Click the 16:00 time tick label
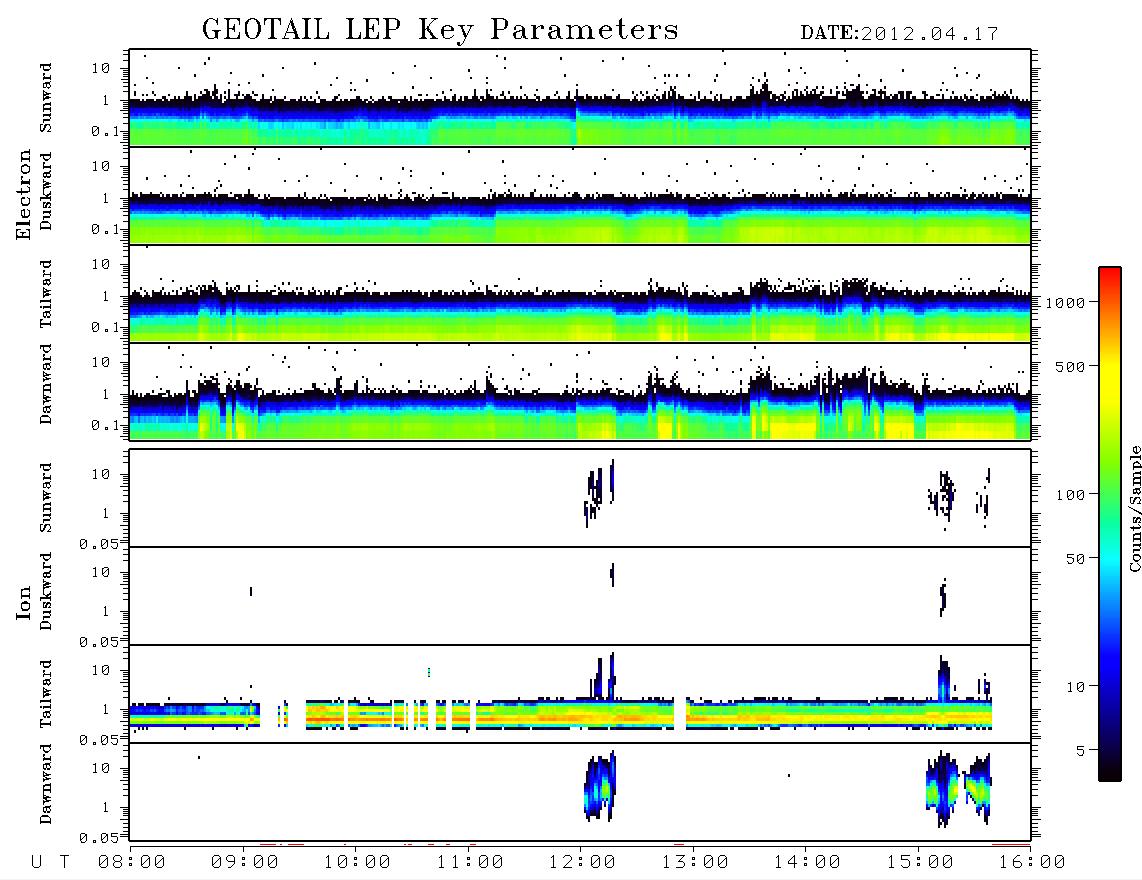The image size is (1142, 880). (x=1032, y=862)
